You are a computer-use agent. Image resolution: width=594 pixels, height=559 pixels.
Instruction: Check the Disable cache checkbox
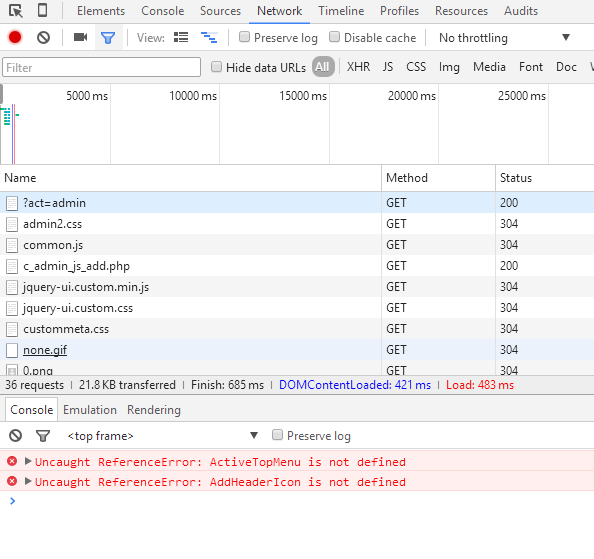tap(334, 37)
